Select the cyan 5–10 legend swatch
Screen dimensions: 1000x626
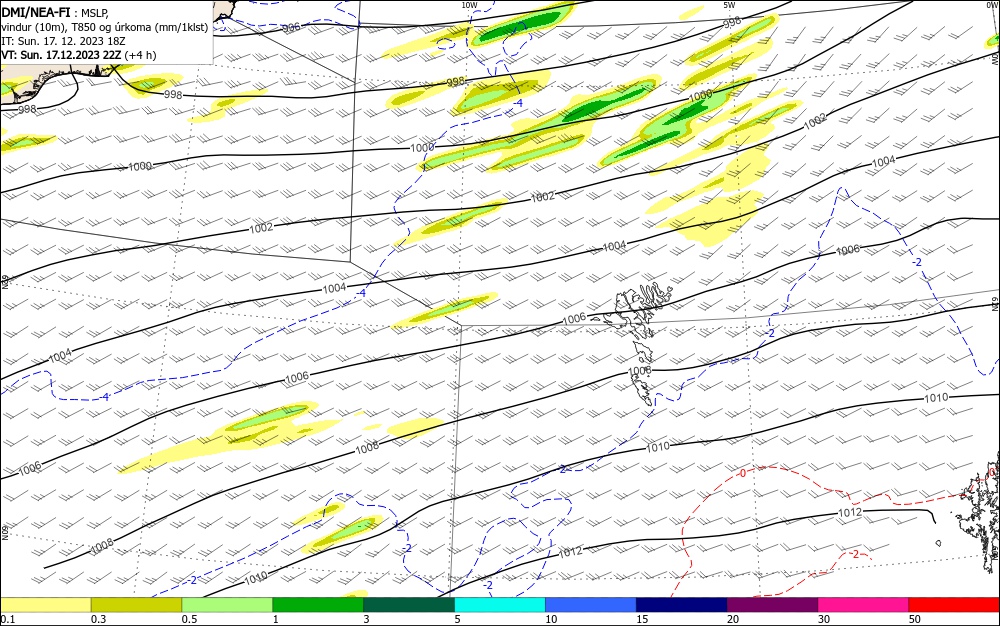(499, 605)
